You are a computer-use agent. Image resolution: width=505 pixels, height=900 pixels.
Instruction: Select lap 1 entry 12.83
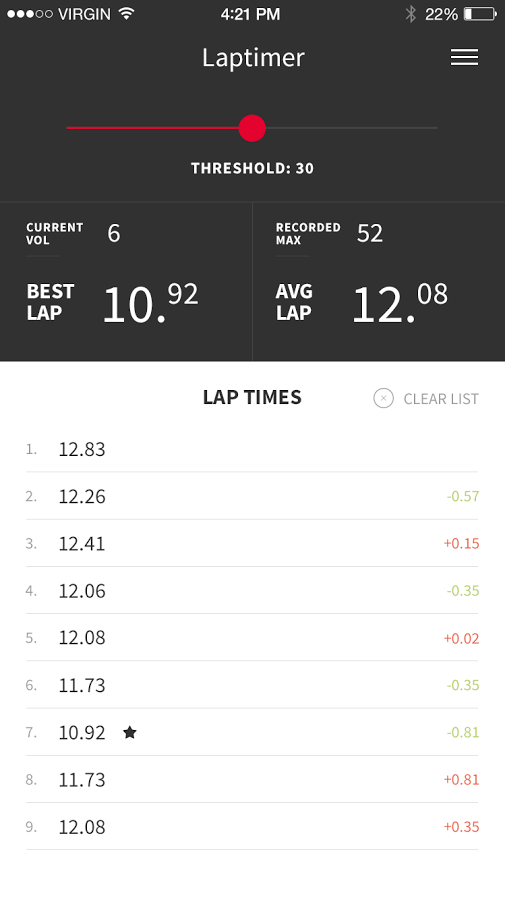pos(252,449)
